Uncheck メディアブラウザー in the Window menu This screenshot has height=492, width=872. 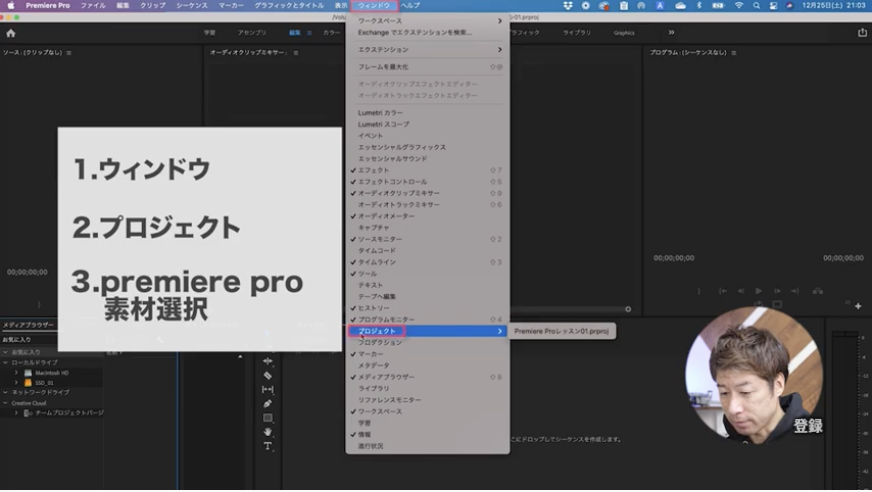point(427,377)
